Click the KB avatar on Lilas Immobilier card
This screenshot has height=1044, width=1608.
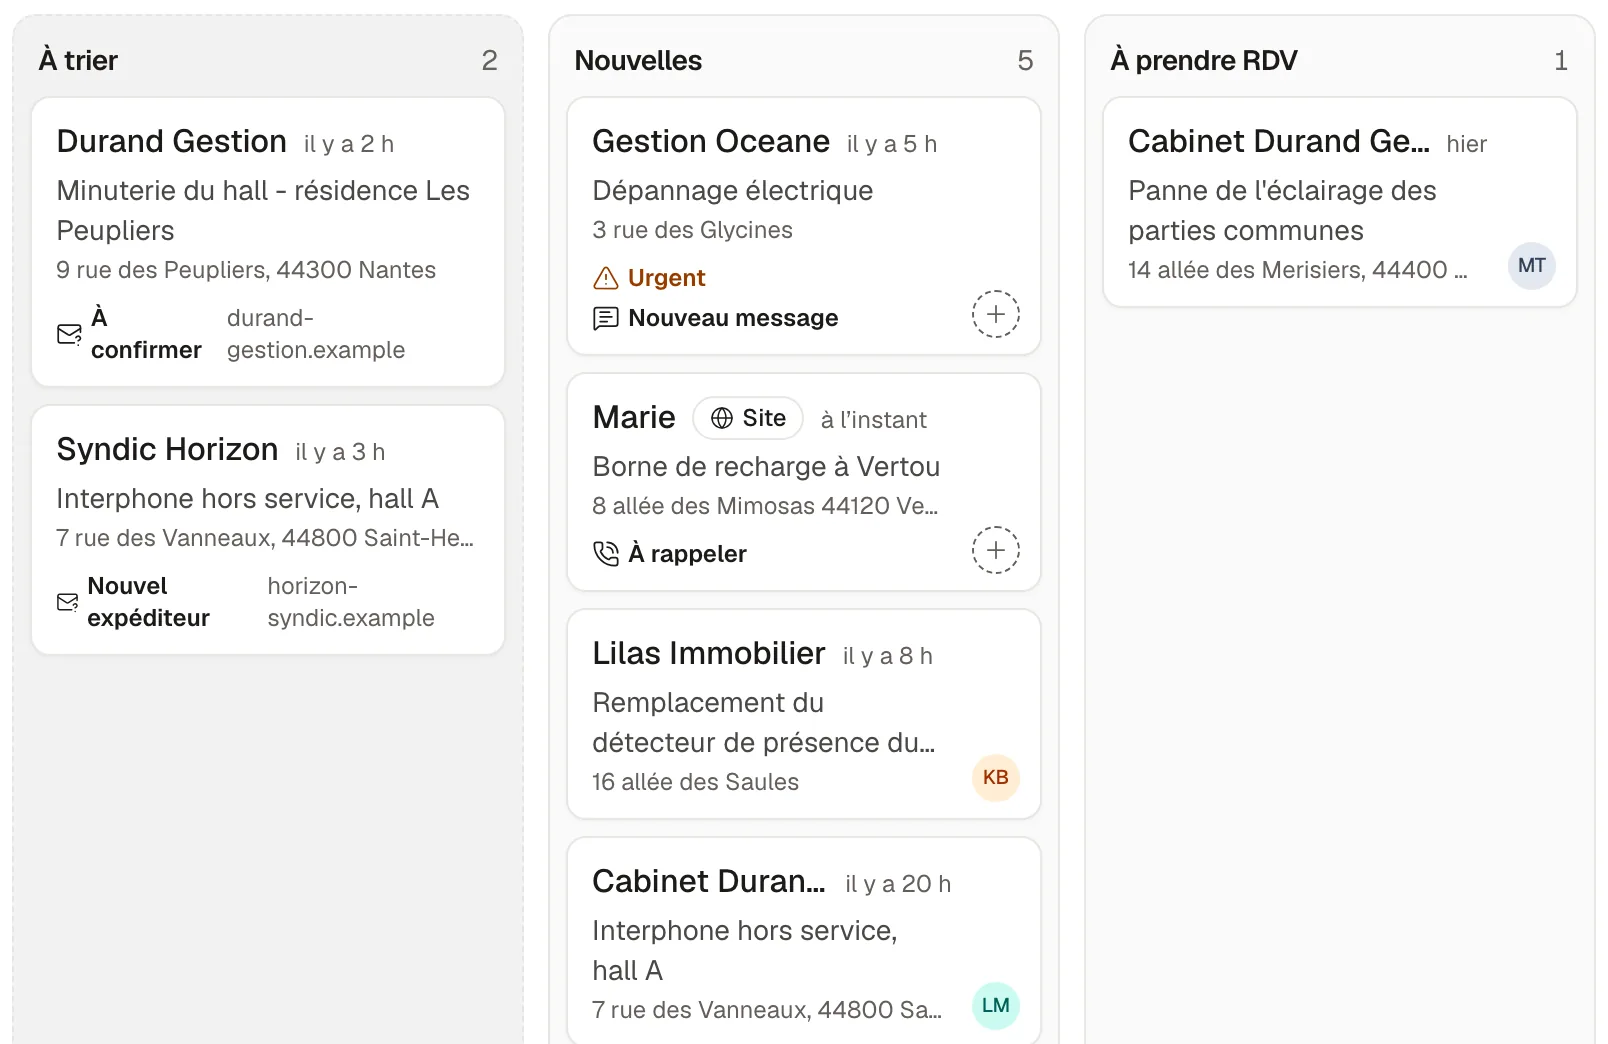point(995,778)
